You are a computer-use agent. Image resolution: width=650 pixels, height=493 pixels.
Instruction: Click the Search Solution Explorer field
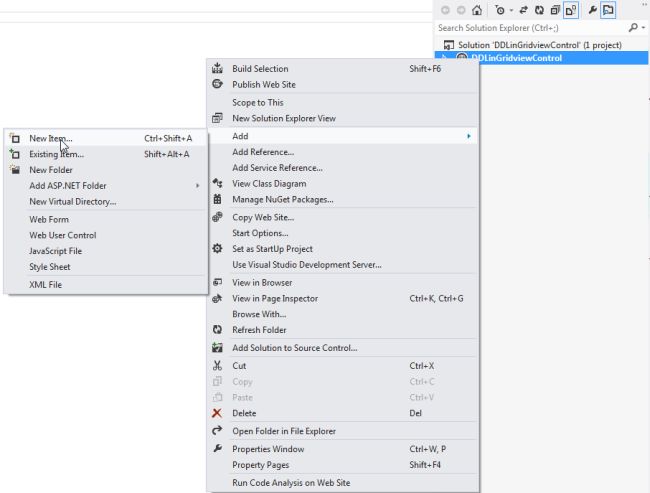point(531,28)
